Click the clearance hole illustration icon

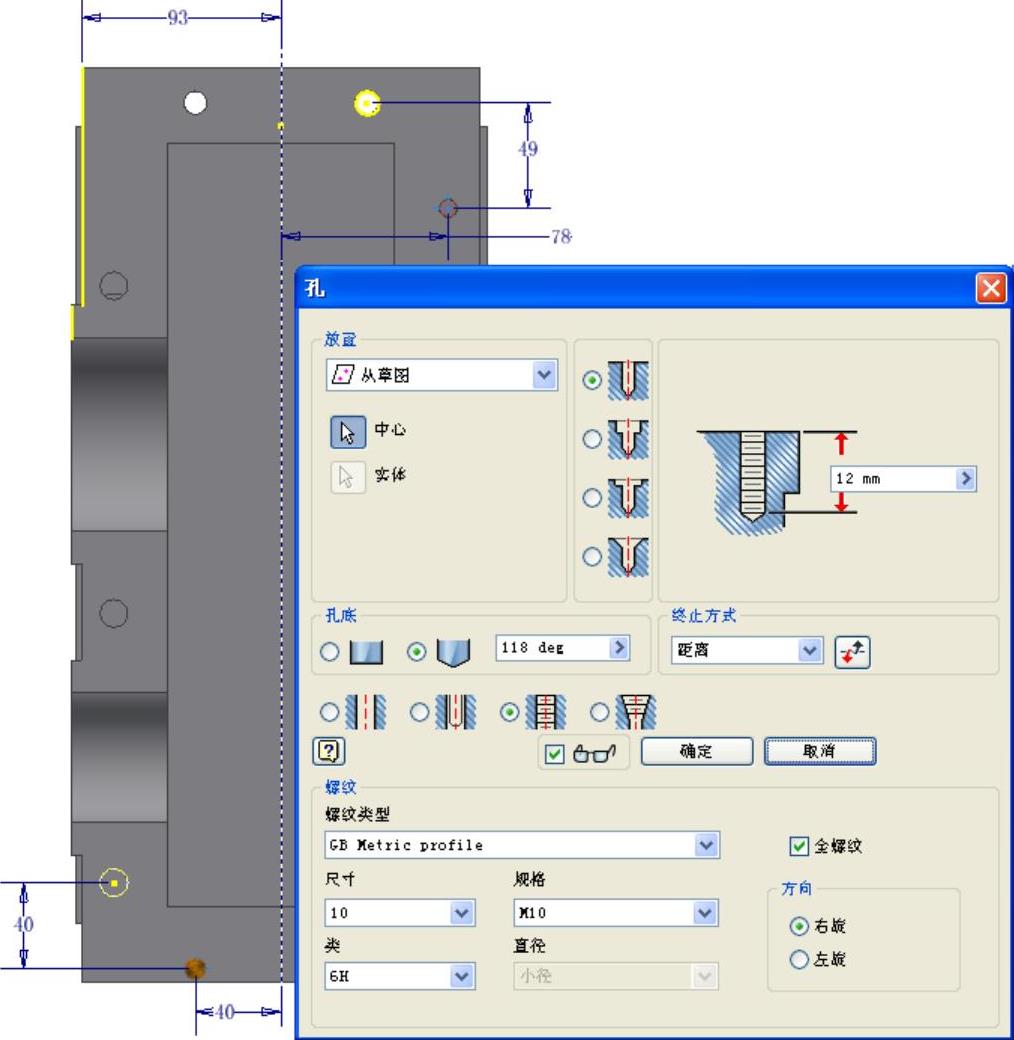click(x=455, y=712)
